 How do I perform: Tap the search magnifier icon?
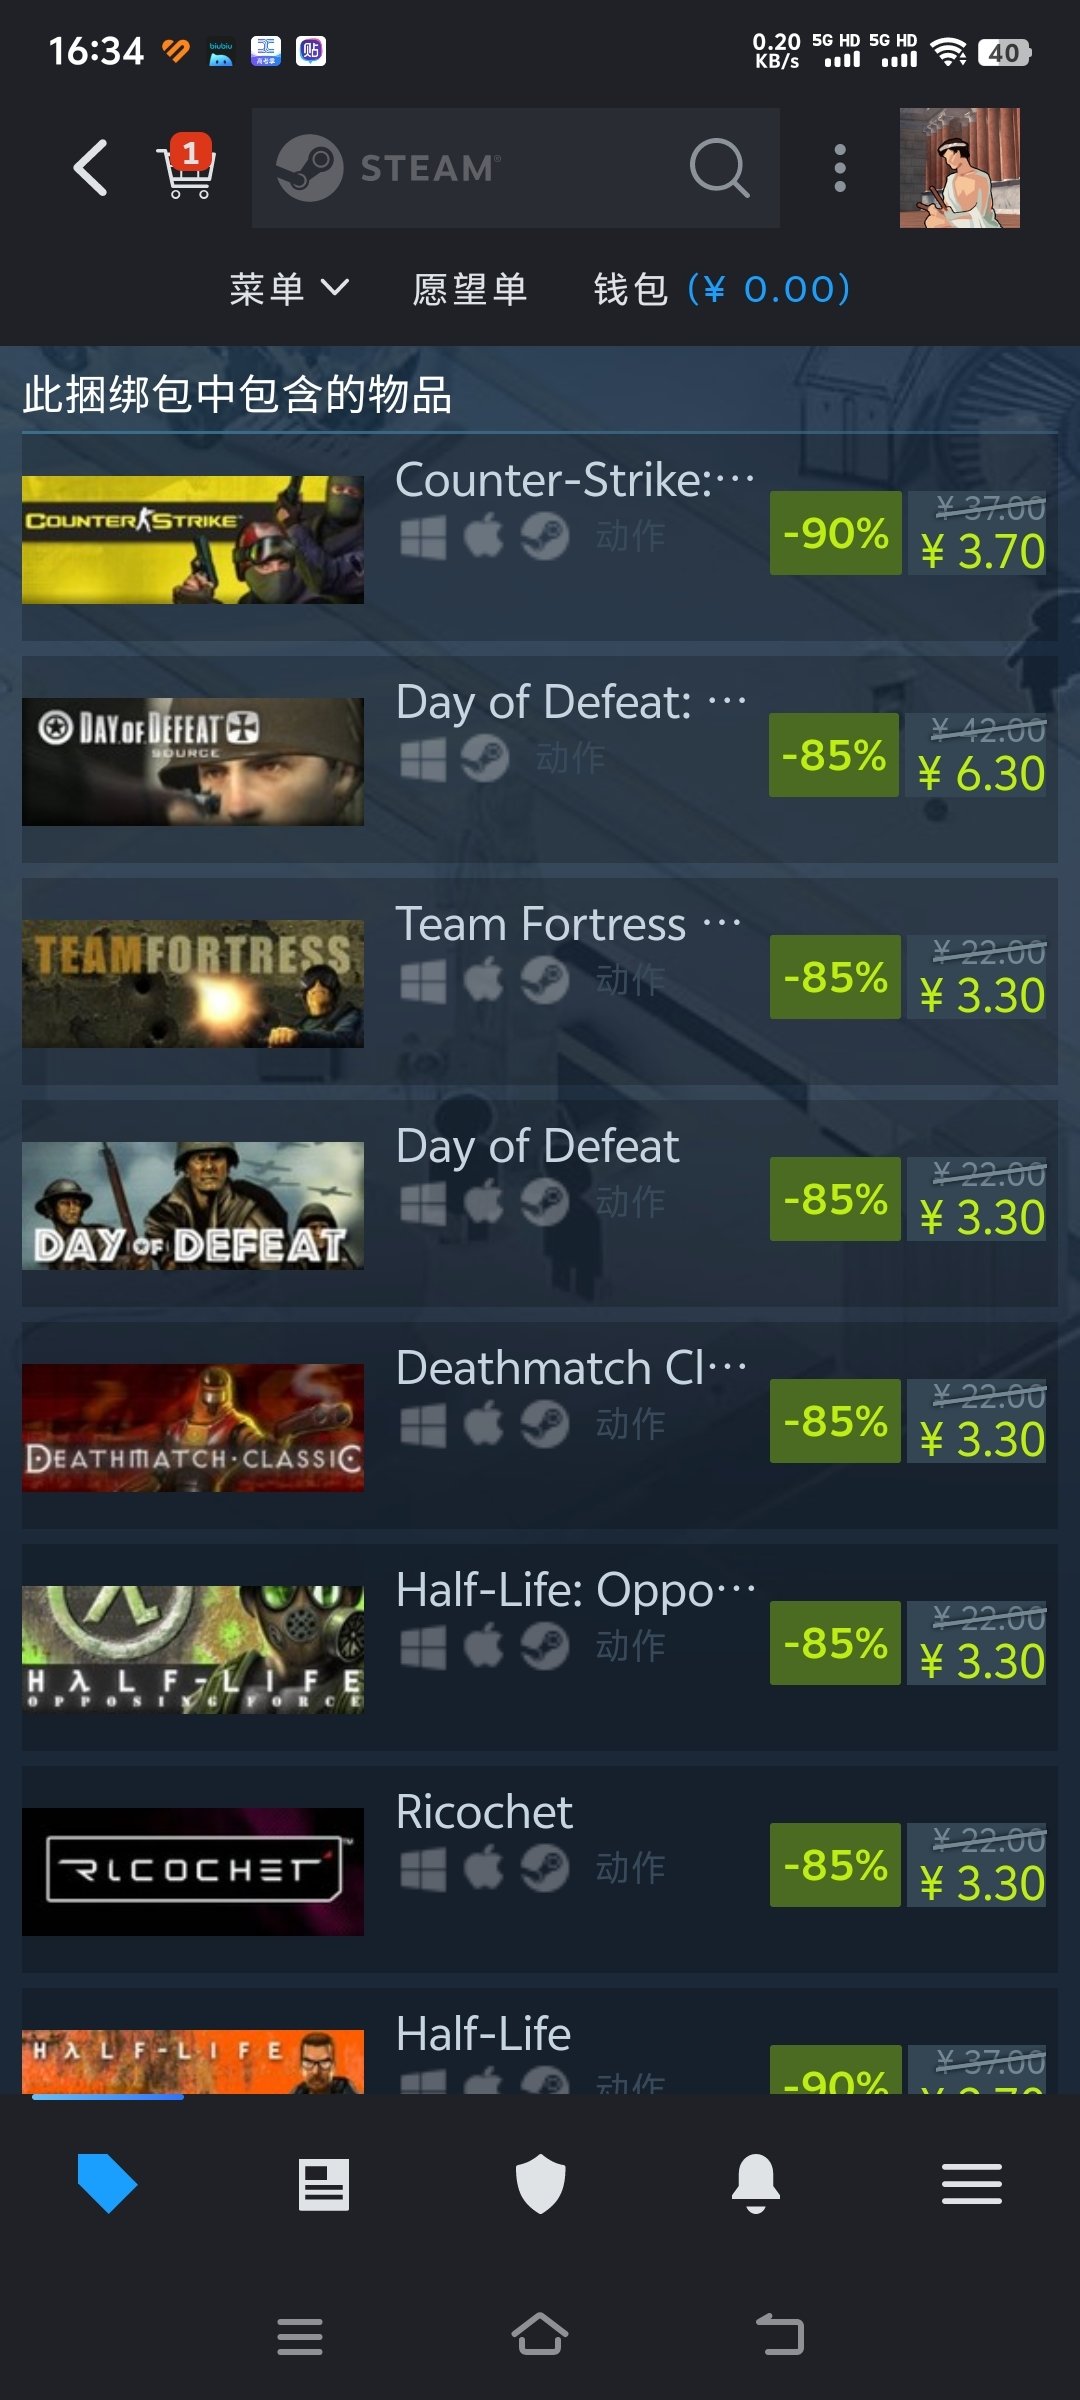pos(719,167)
